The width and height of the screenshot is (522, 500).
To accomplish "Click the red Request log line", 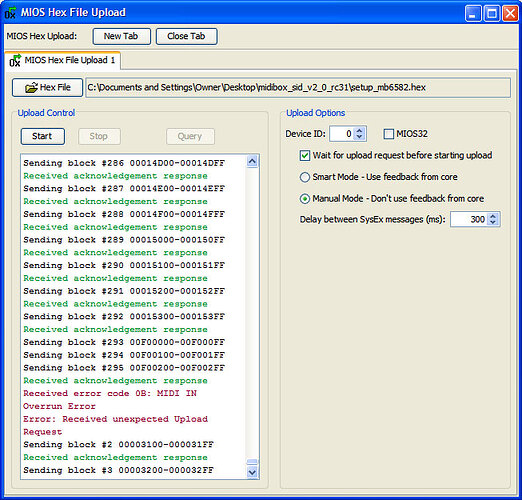I will click(x=43, y=432).
